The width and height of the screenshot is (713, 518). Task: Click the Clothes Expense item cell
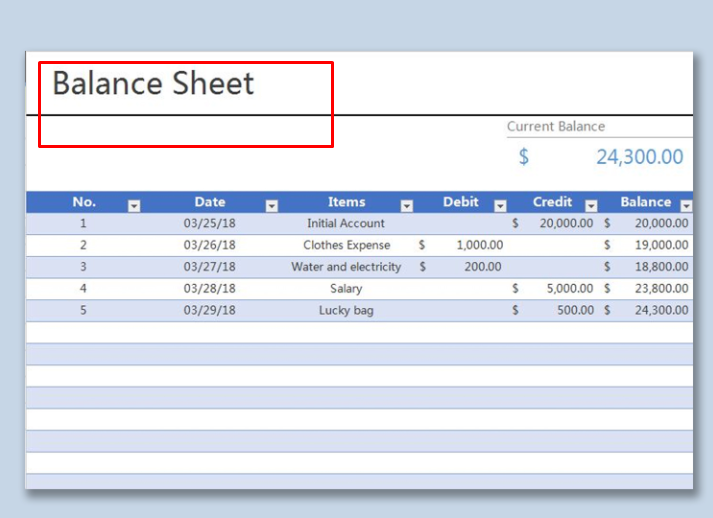(346, 245)
